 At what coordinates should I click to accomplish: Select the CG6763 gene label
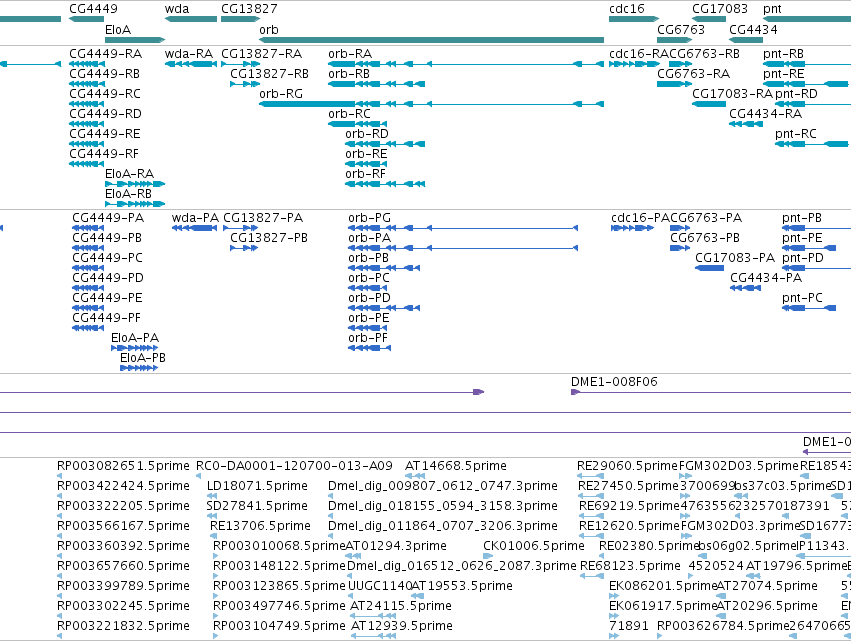point(681,30)
